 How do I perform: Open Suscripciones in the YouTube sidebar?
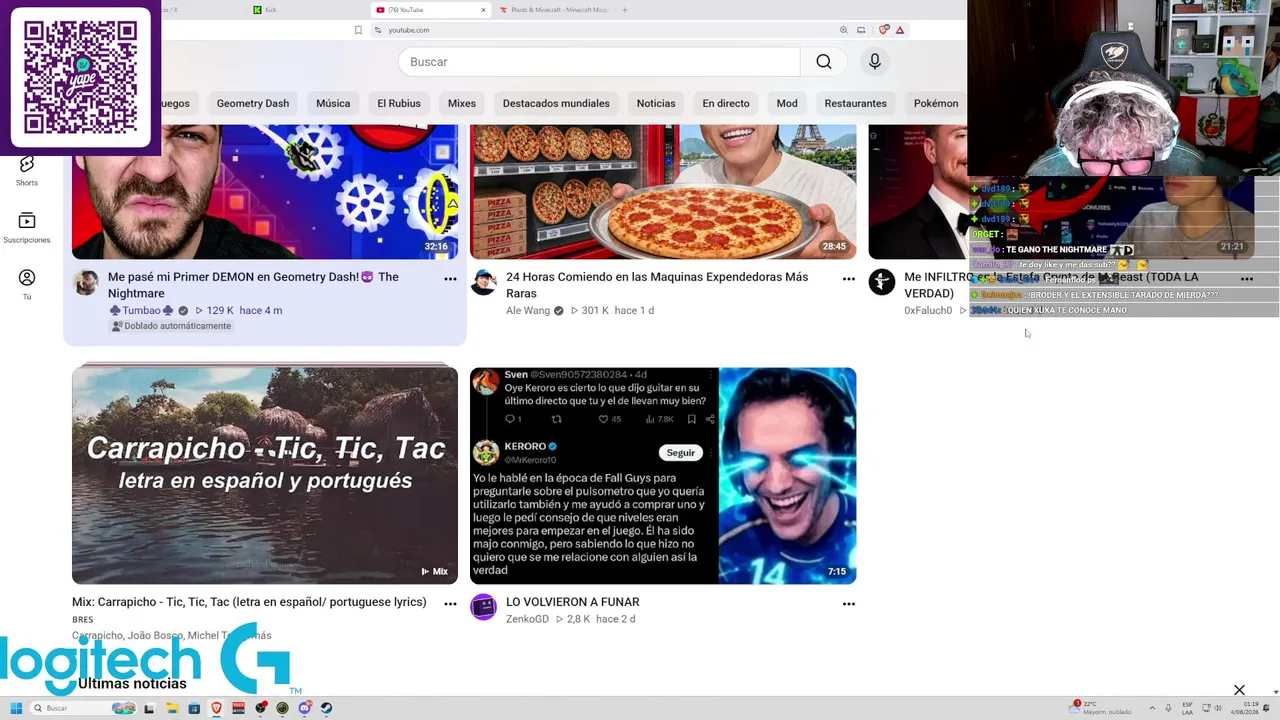pyautogui.click(x=27, y=227)
